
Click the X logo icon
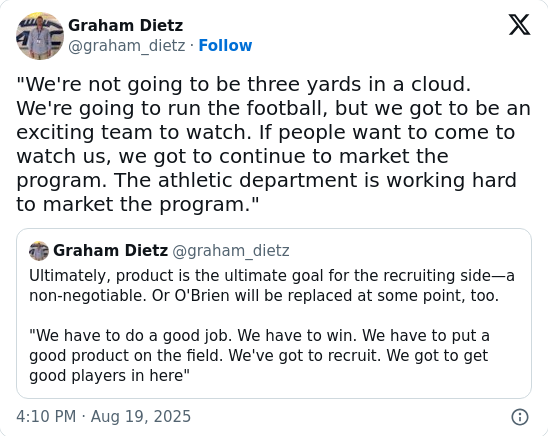point(519,25)
